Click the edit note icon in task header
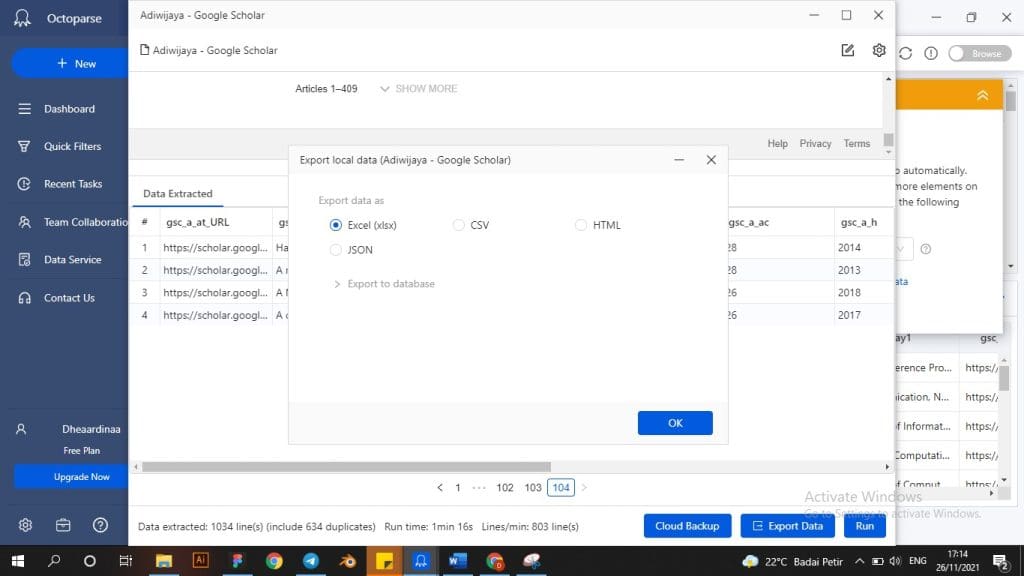 (848, 50)
